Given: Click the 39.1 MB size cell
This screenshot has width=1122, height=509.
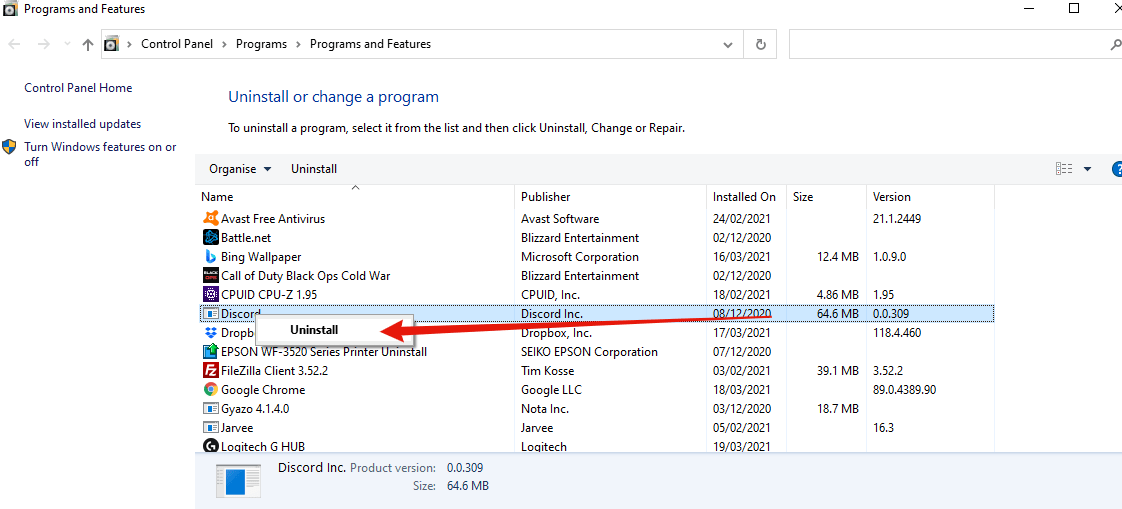Looking at the screenshot, I should [837, 371].
